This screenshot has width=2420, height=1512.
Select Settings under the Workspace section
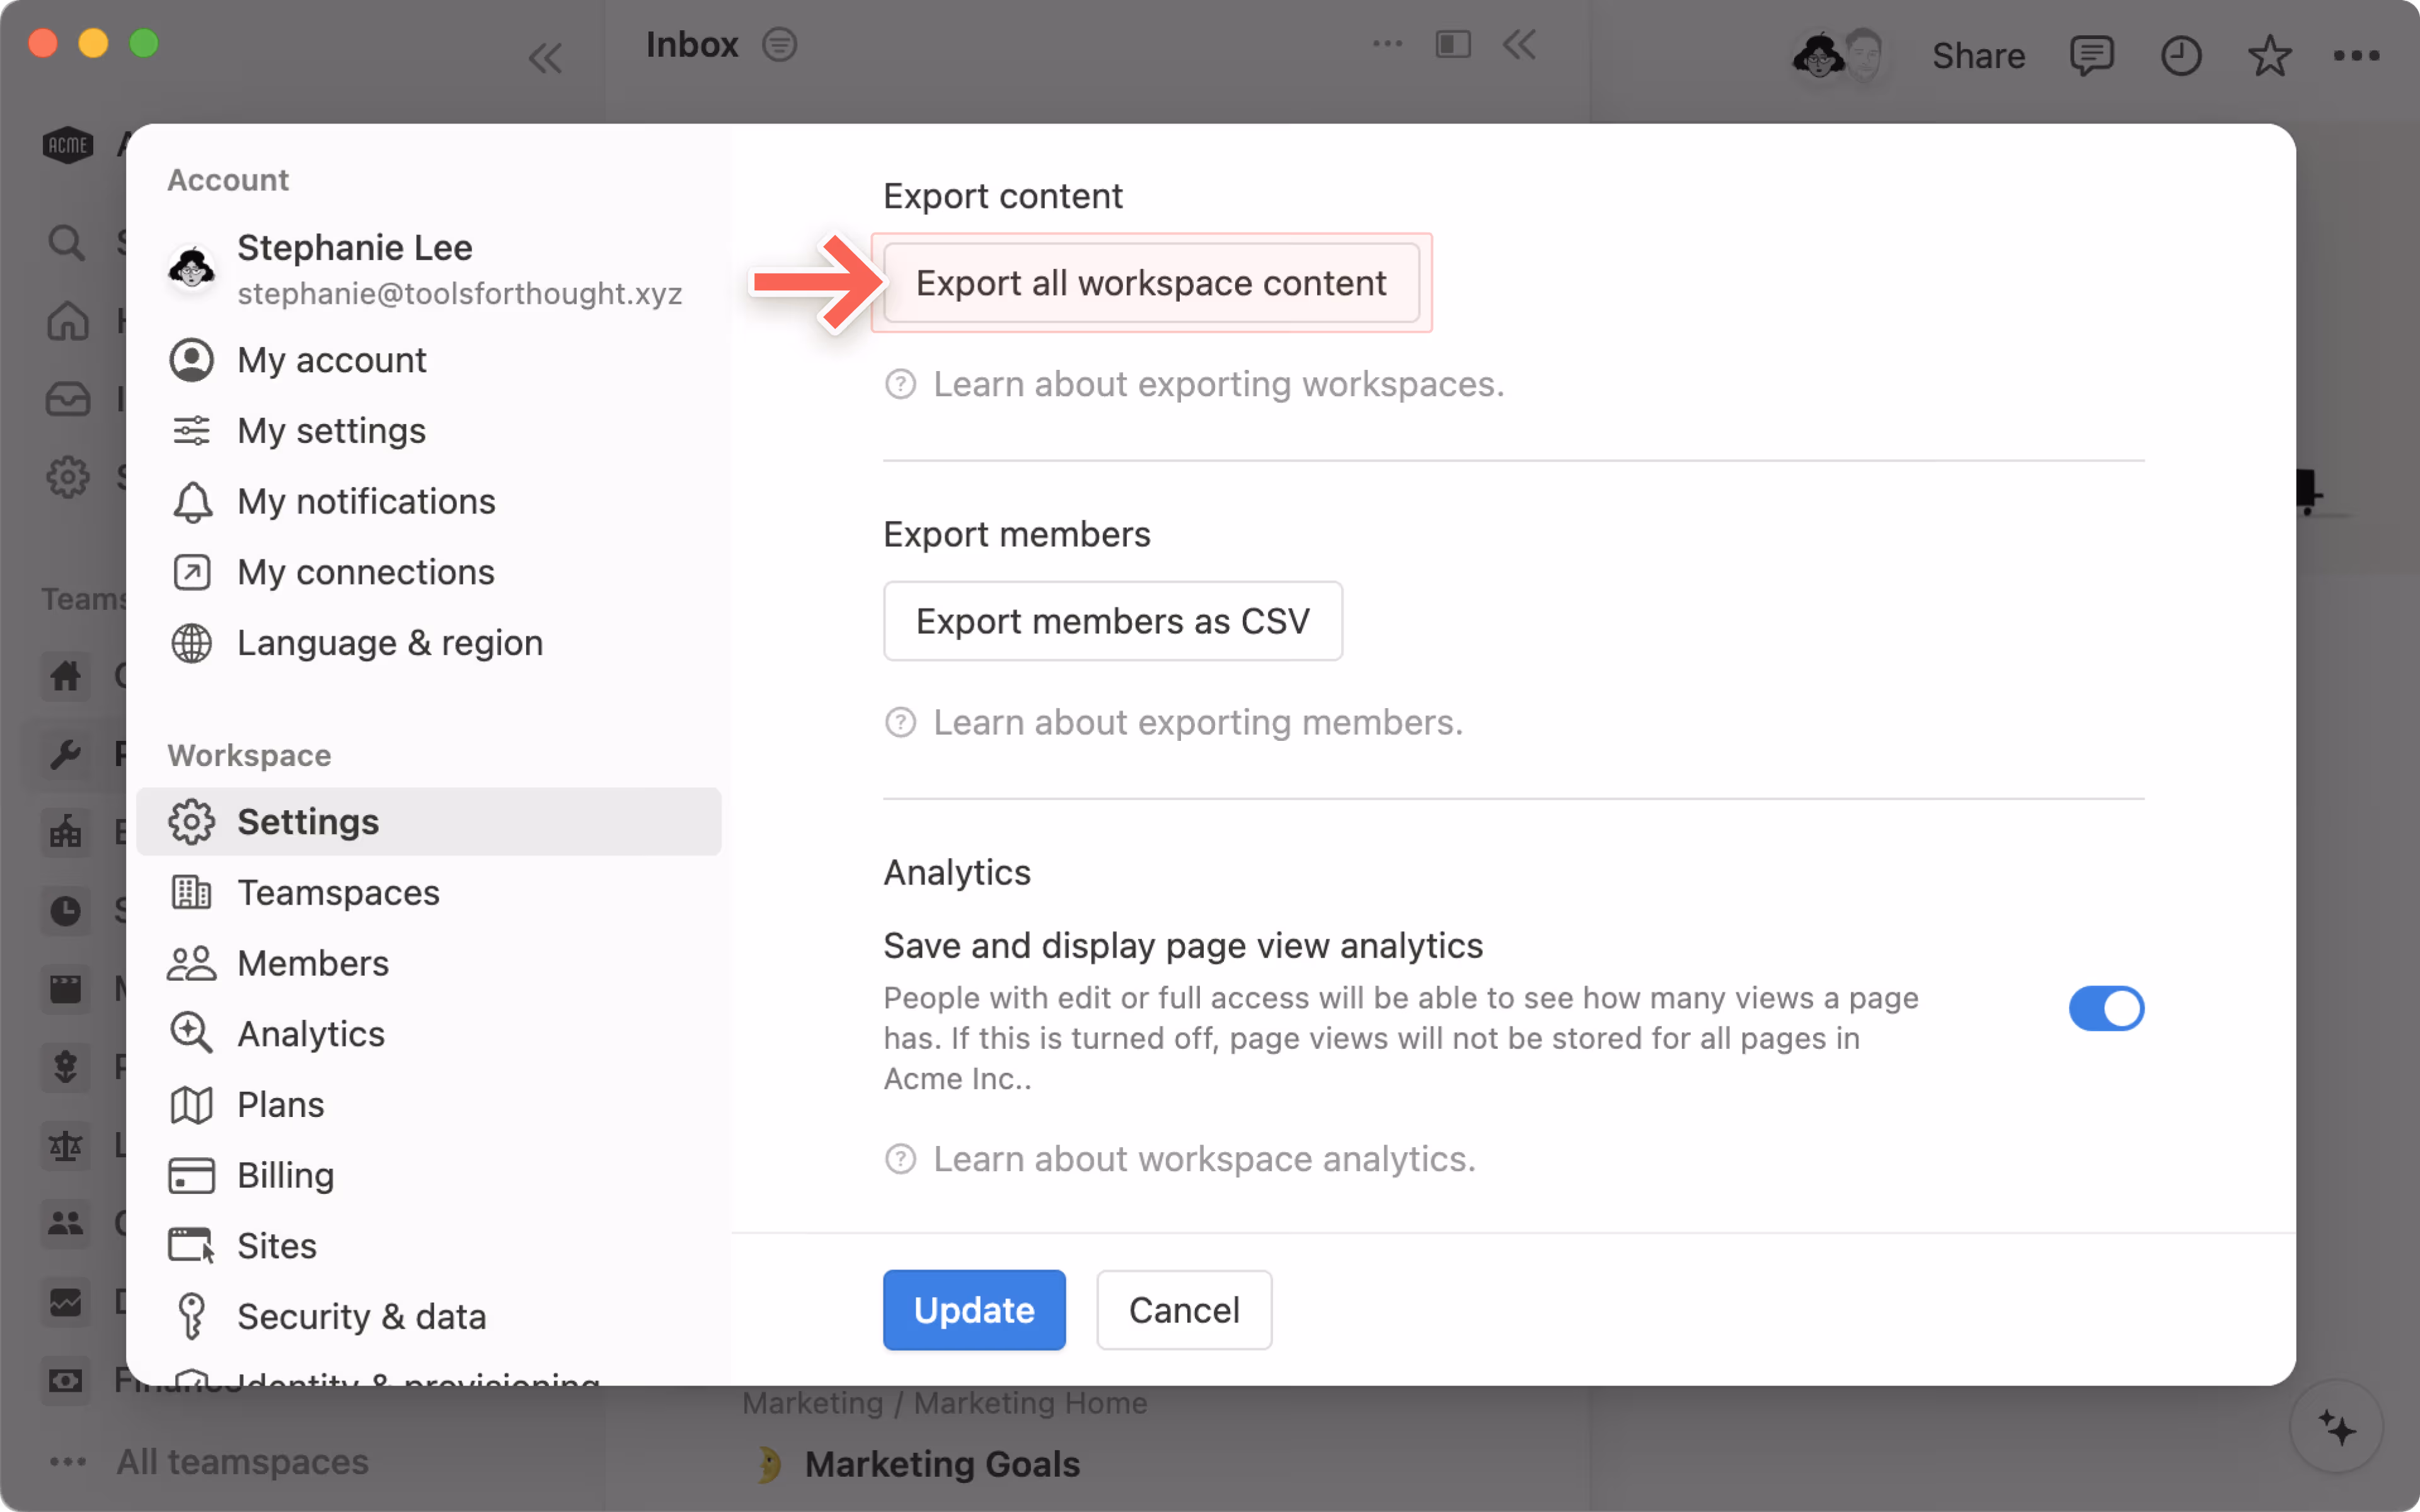(x=307, y=821)
